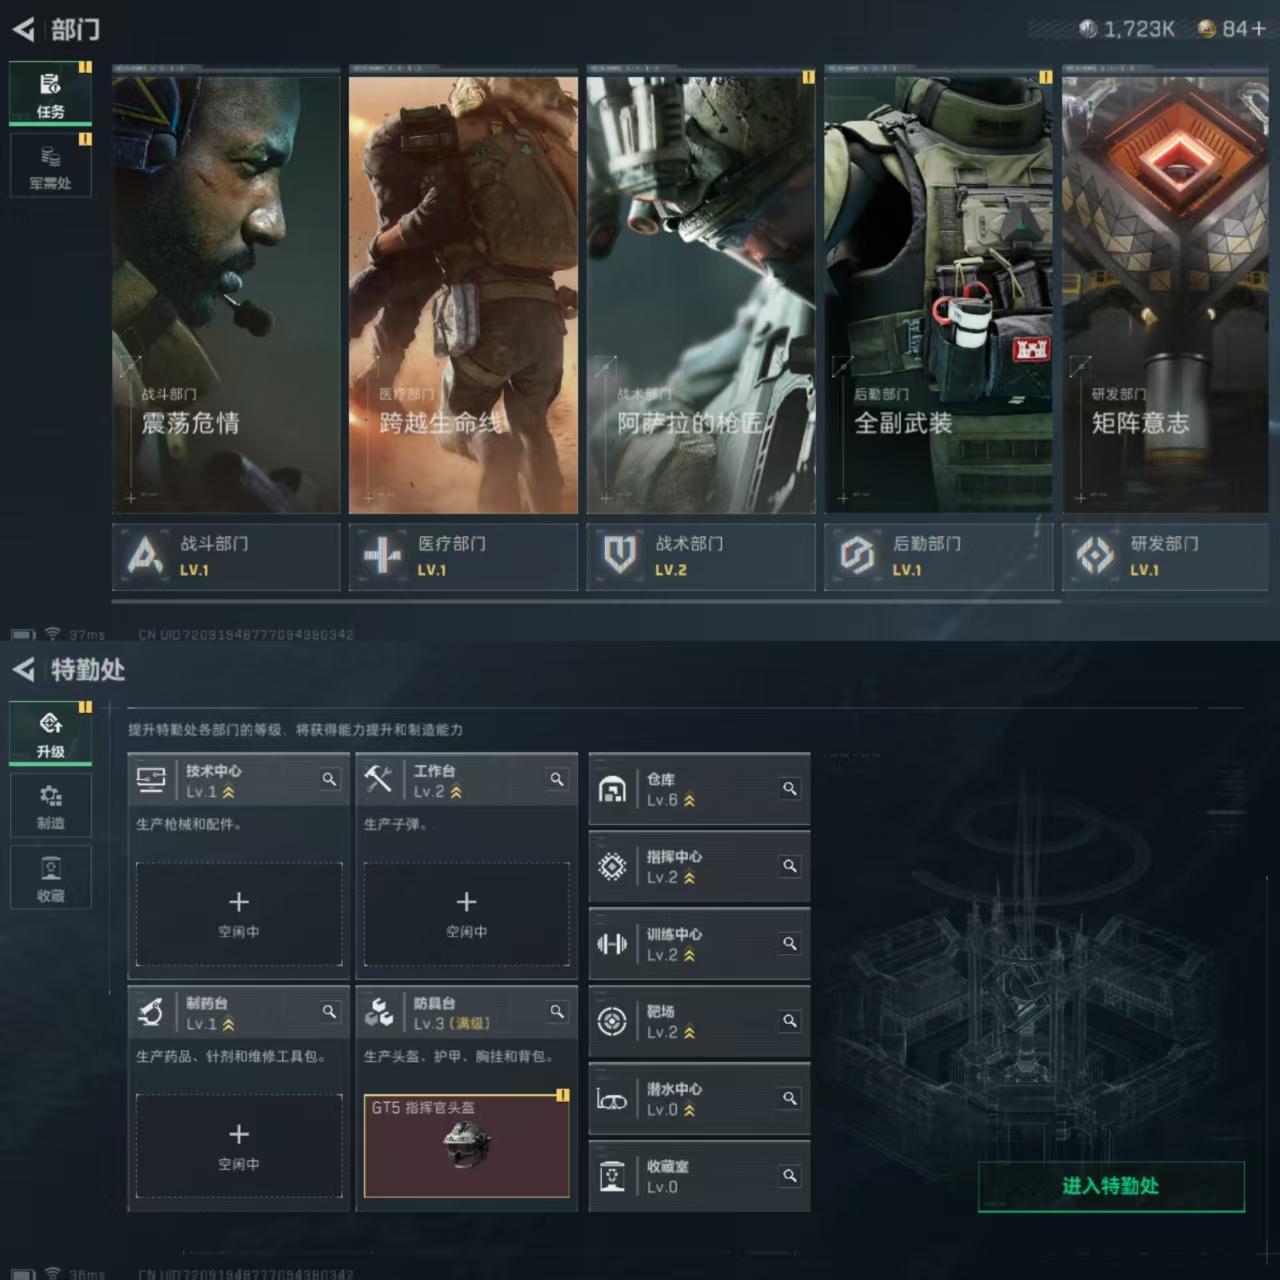Click back arrow beside 部门 title
This screenshot has height=1280, width=1280.
24,30
